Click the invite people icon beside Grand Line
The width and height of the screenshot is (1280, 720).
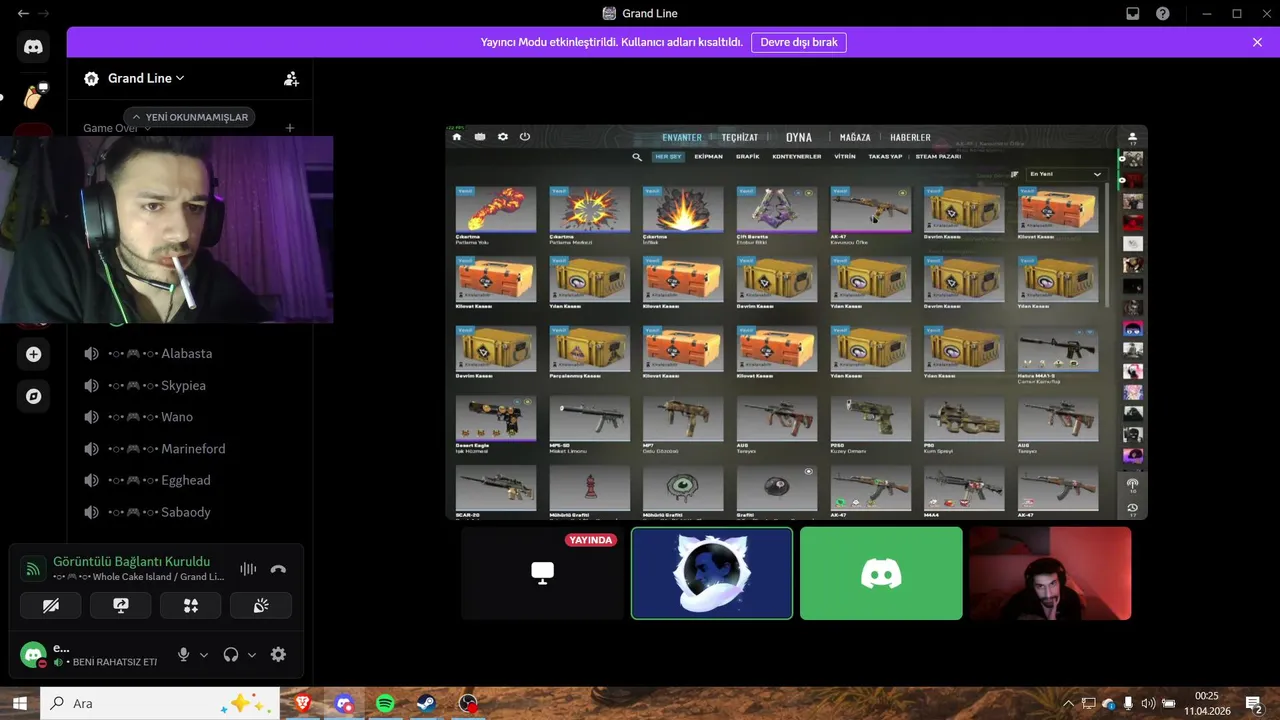pyautogui.click(x=291, y=78)
